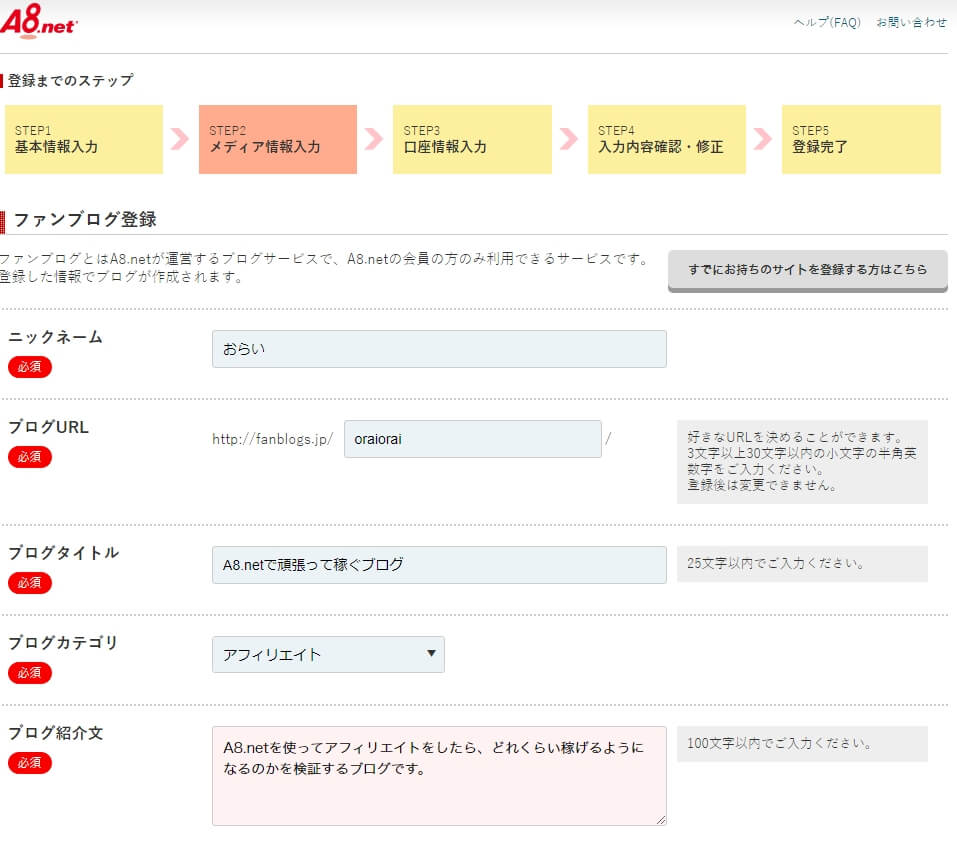This screenshot has height=847, width=957.
Task: Click the ブログタイトル field label
Action: (x=63, y=553)
